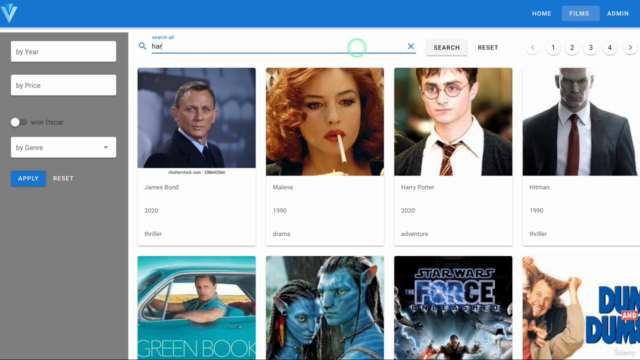Click the won Oscar label
The width and height of the screenshot is (640, 360).
47,122
